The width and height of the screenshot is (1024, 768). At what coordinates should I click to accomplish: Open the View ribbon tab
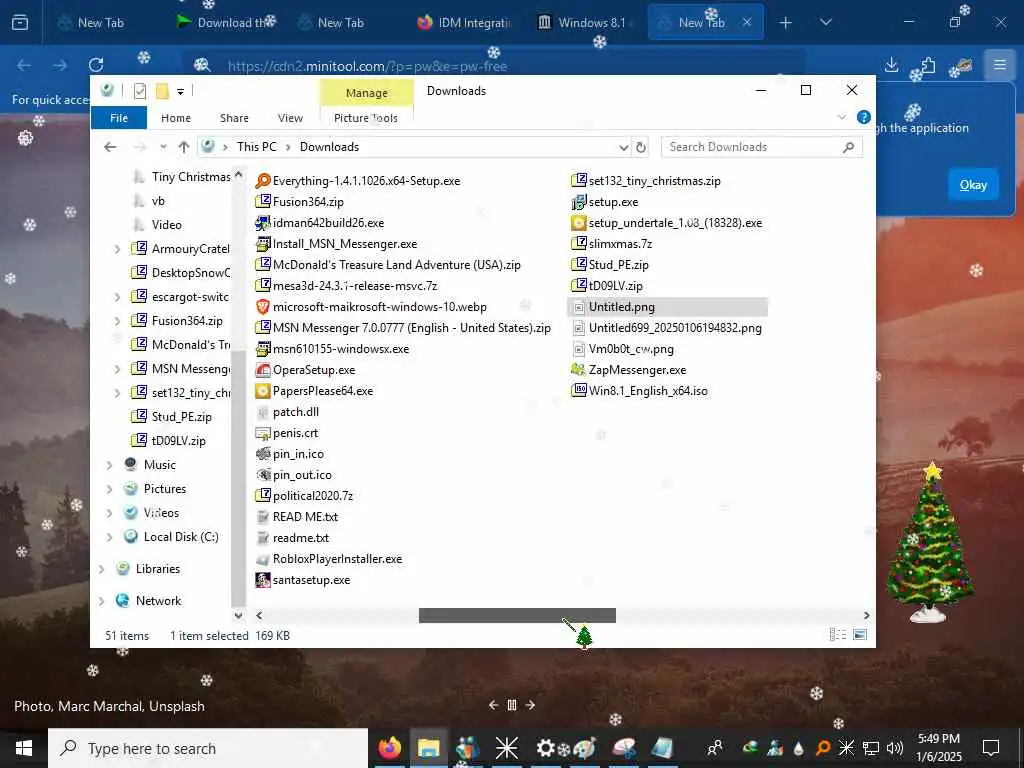[x=290, y=118]
